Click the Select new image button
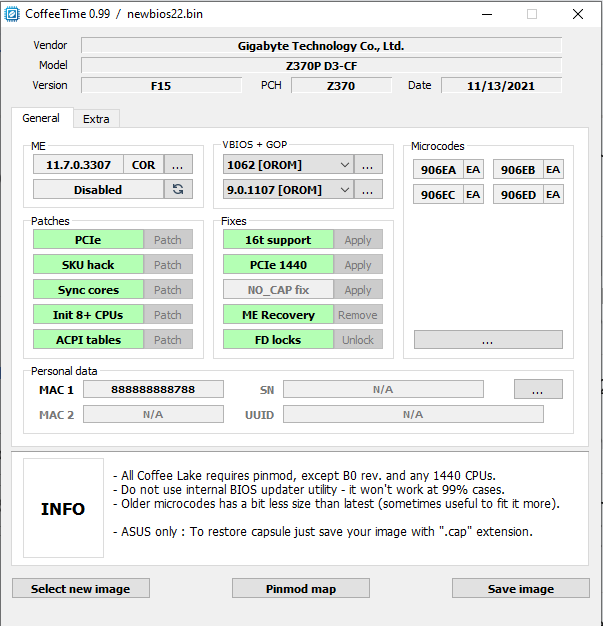The width and height of the screenshot is (603, 626). point(80,589)
